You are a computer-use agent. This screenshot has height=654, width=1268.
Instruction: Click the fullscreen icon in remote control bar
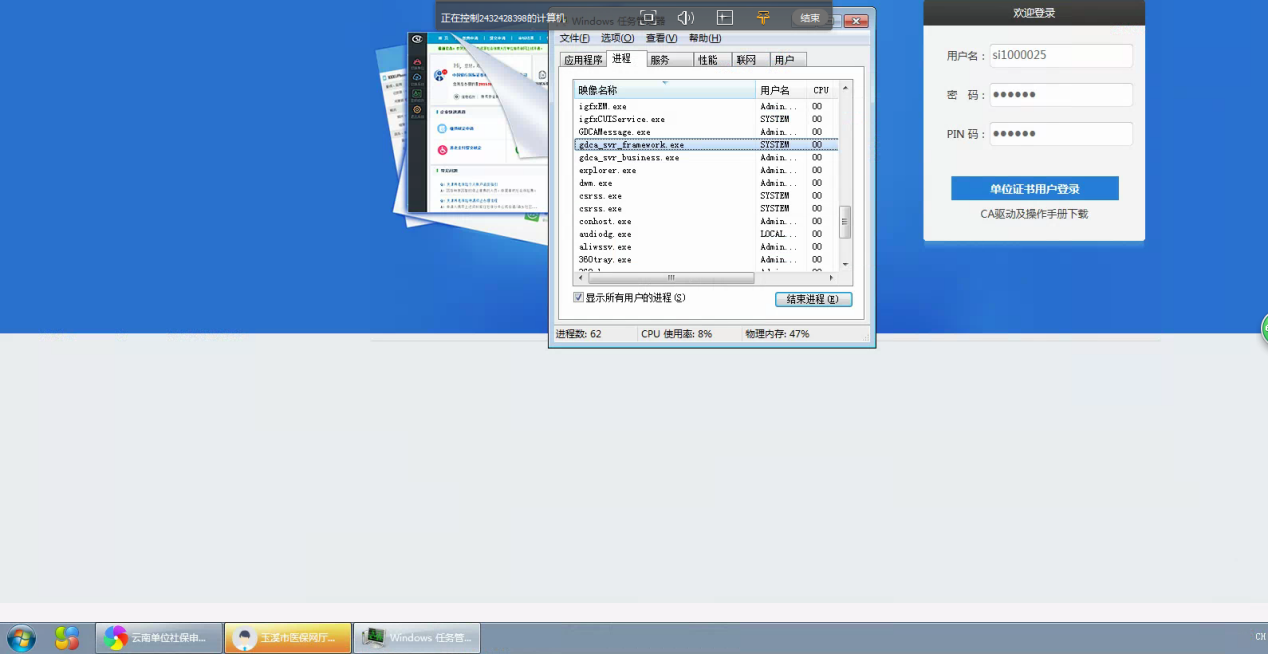tap(648, 17)
